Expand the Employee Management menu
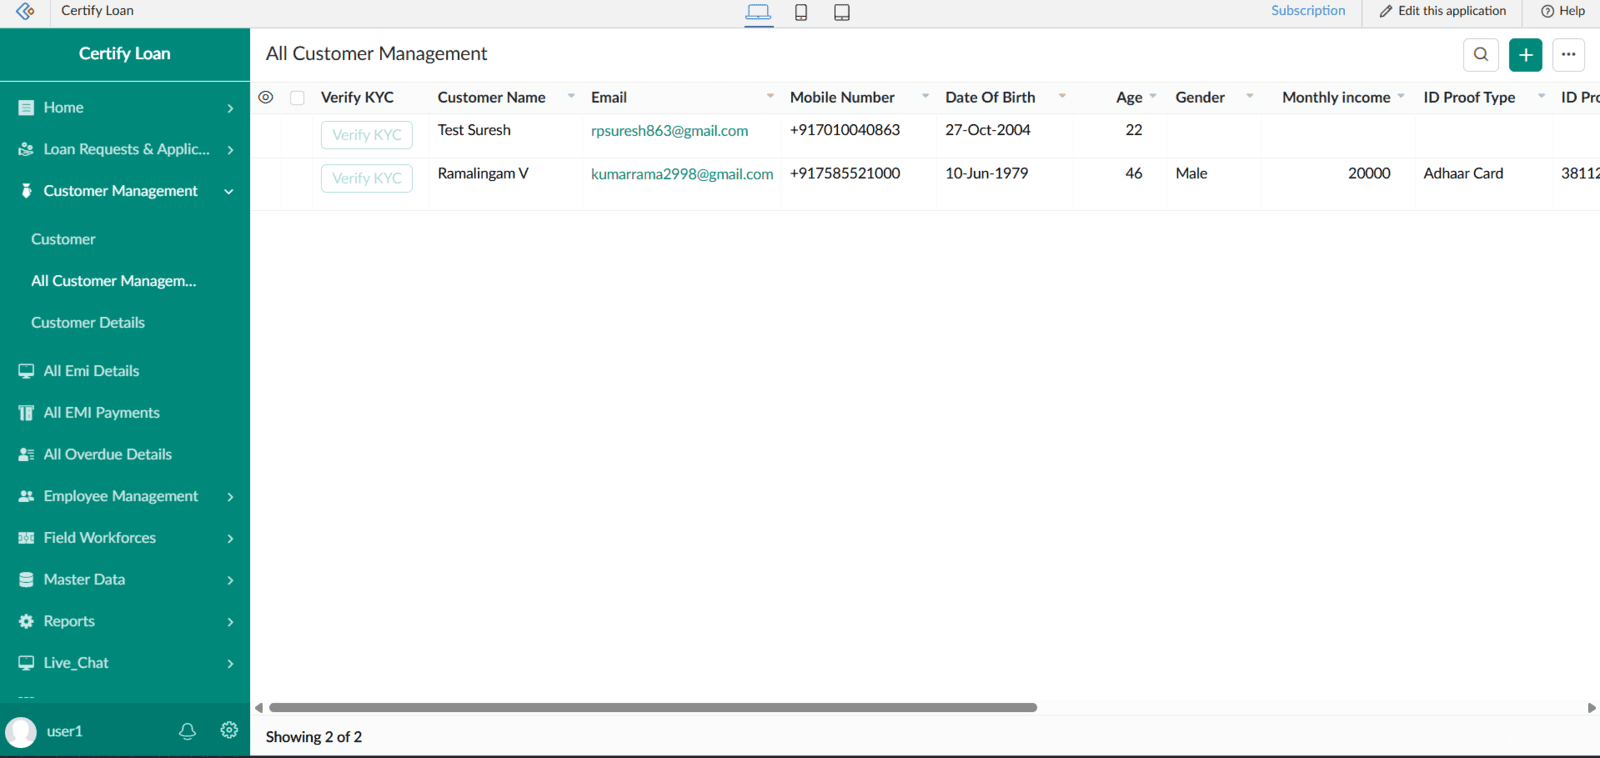Screen dimensions: 1600x758 click(x=230, y=497)
